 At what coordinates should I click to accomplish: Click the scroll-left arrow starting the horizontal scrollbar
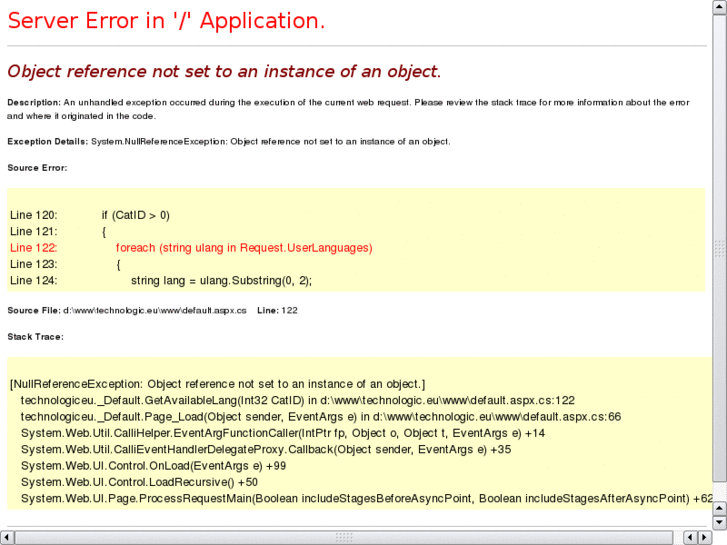coord(7,538)
